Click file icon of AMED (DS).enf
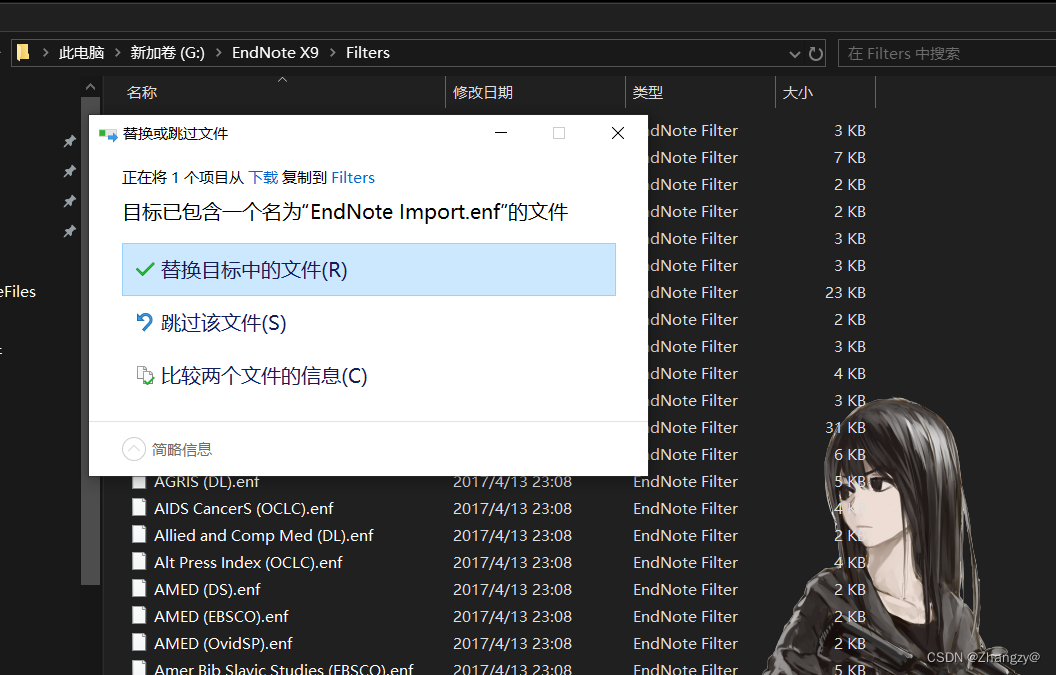 point(139,588)
